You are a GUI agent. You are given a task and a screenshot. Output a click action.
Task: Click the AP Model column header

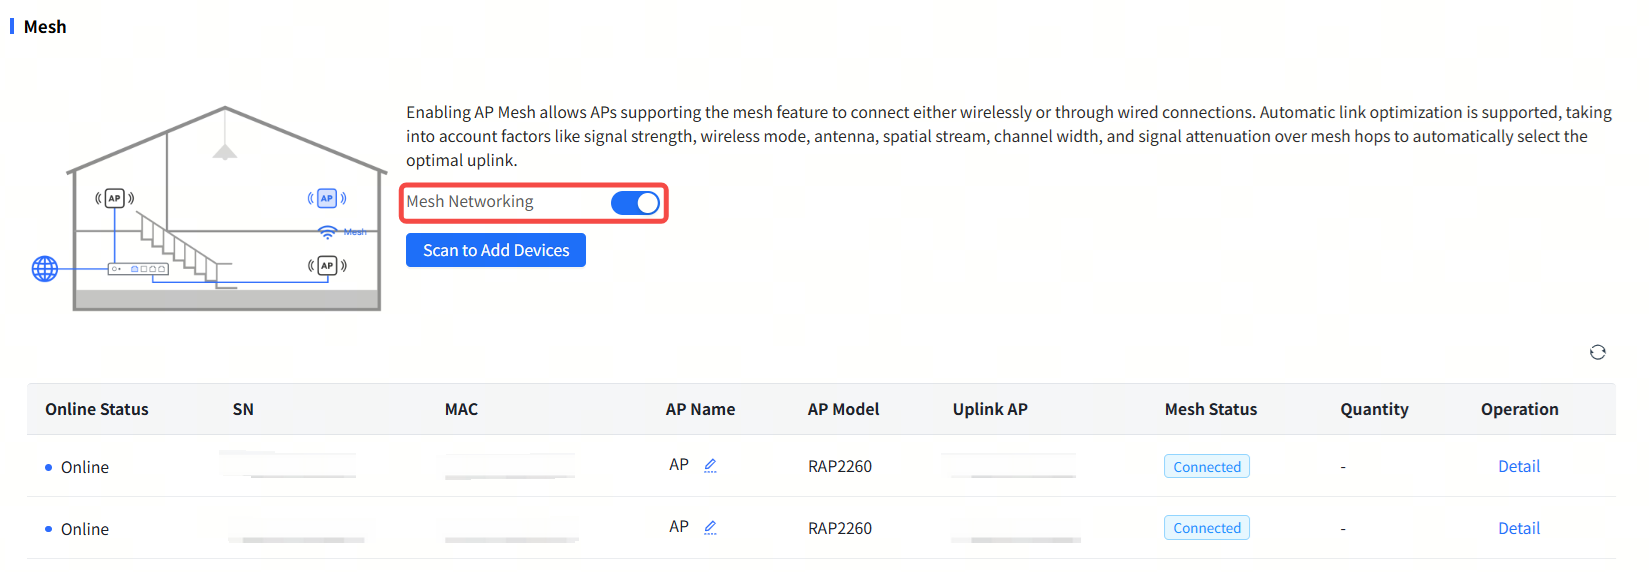843,409
